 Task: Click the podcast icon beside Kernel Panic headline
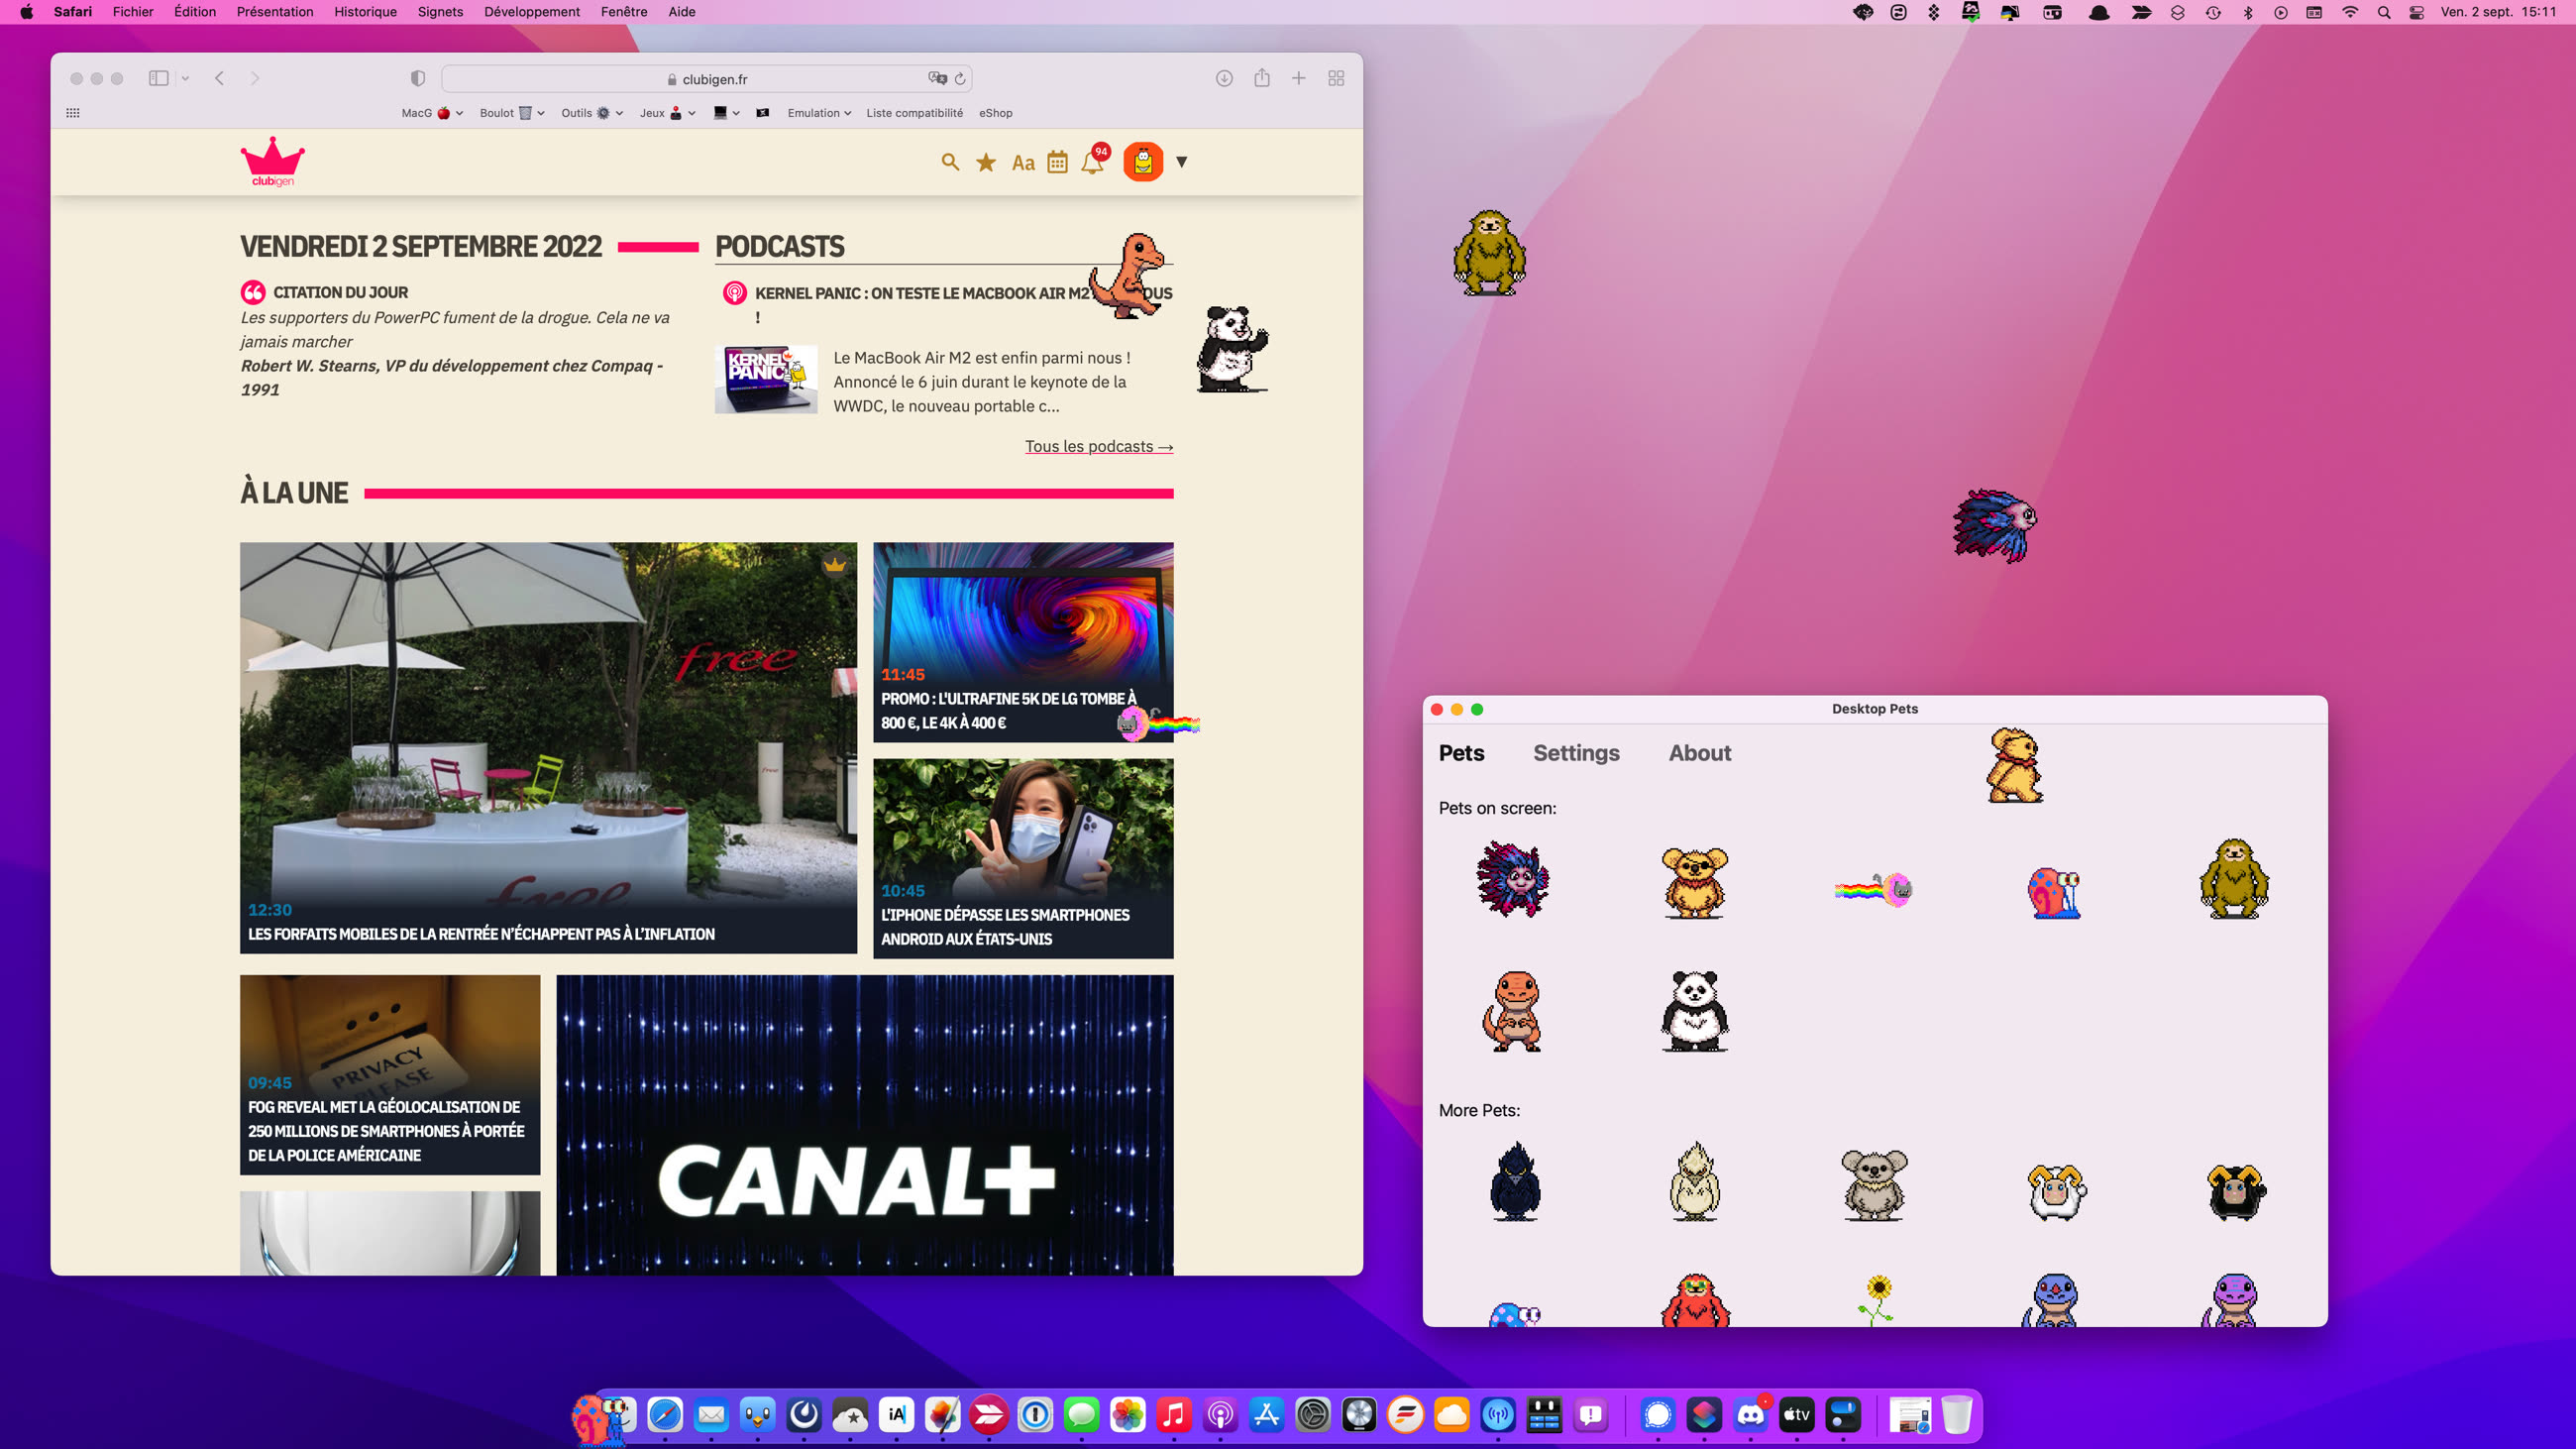pyautogui.click(x=734, y=292)
